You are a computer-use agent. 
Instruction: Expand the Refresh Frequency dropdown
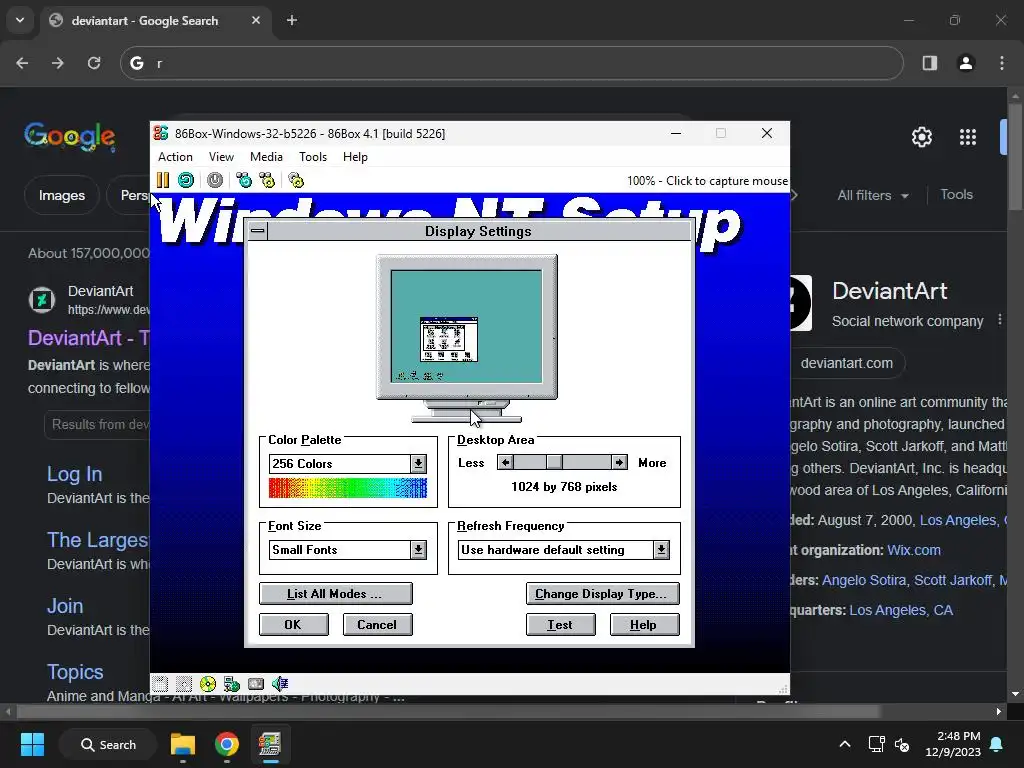tap(662, 550)
